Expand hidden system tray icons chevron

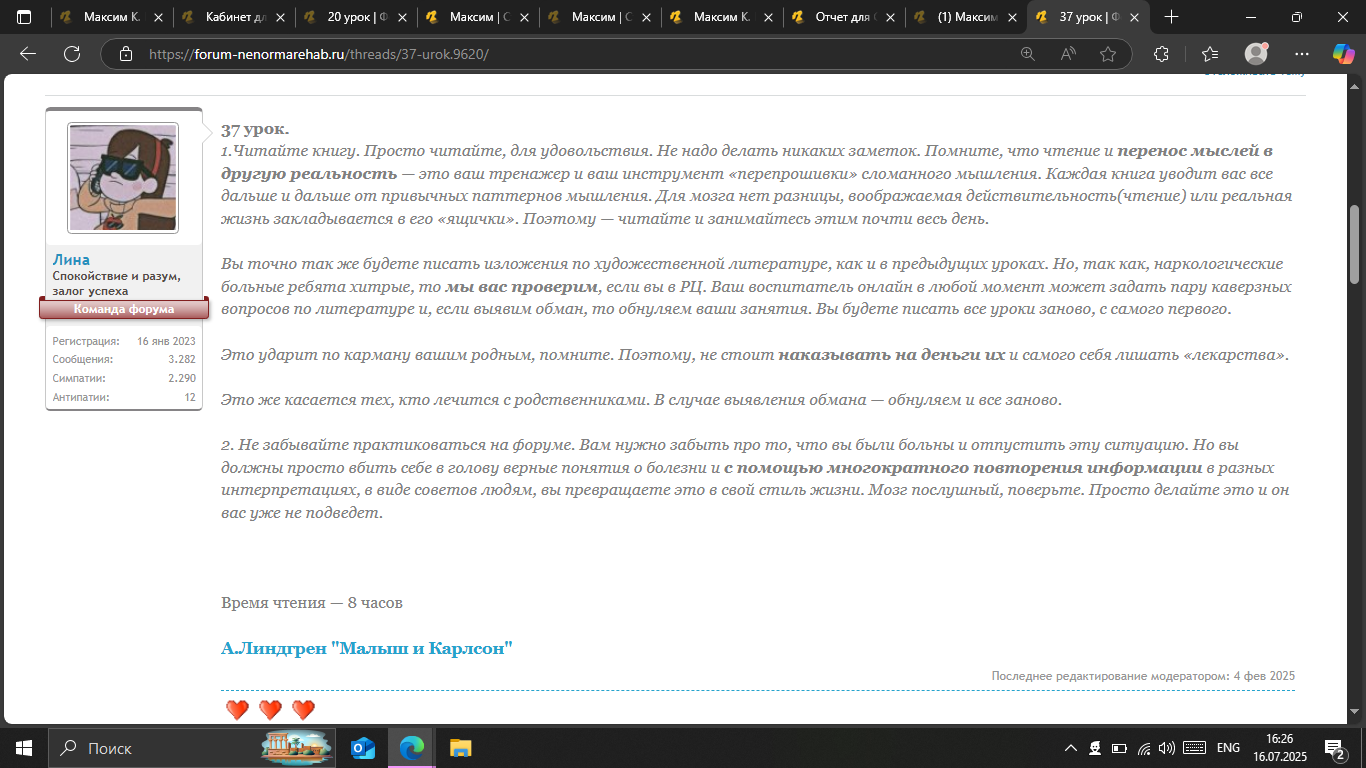(x=1070, y=748)
